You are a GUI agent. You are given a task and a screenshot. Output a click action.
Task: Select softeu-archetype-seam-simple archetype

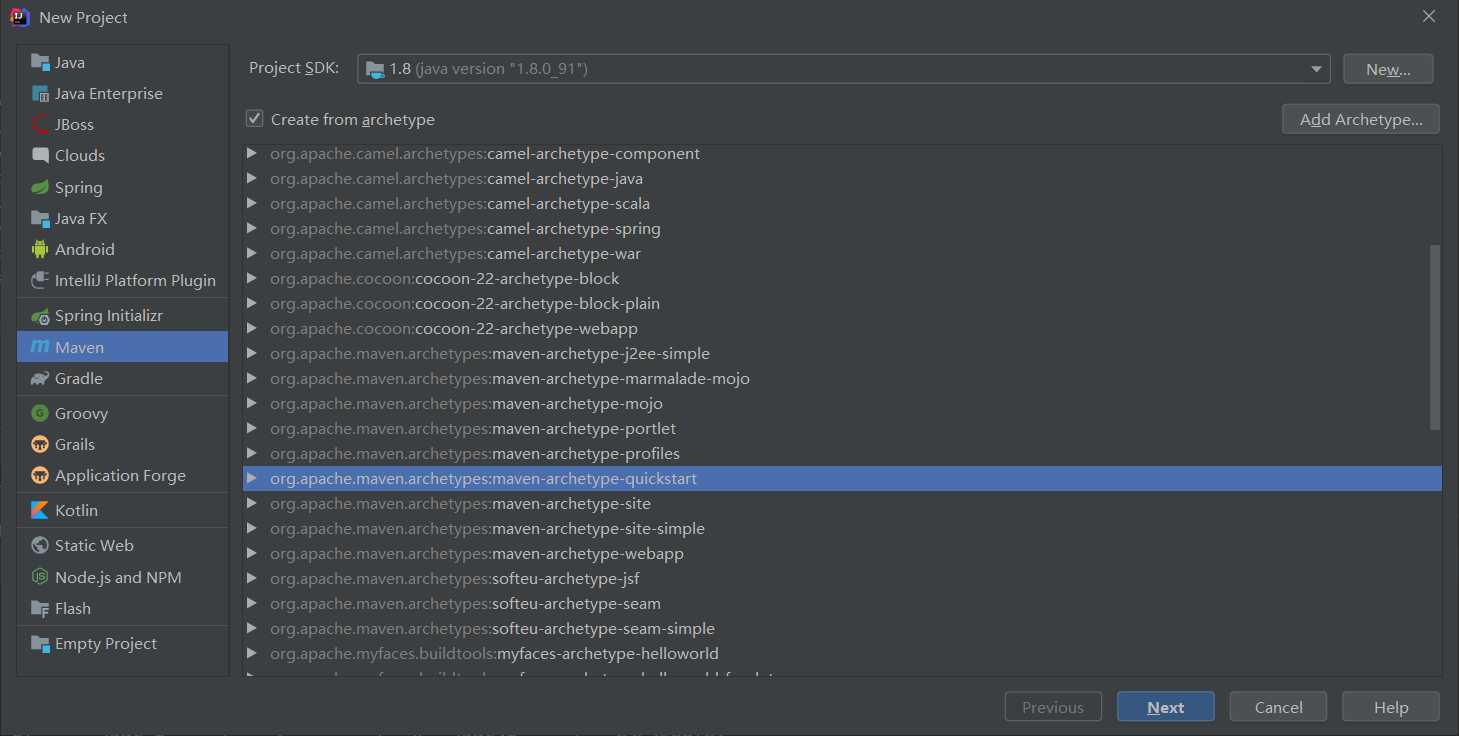tap(842, 628)
